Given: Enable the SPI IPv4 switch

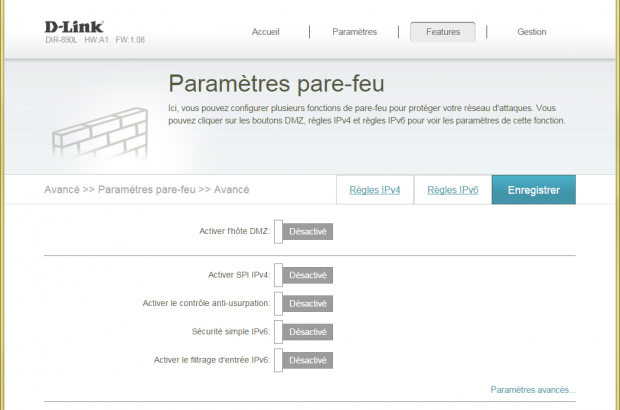Looking at the screenshot, I should click(x=304, y=275).
